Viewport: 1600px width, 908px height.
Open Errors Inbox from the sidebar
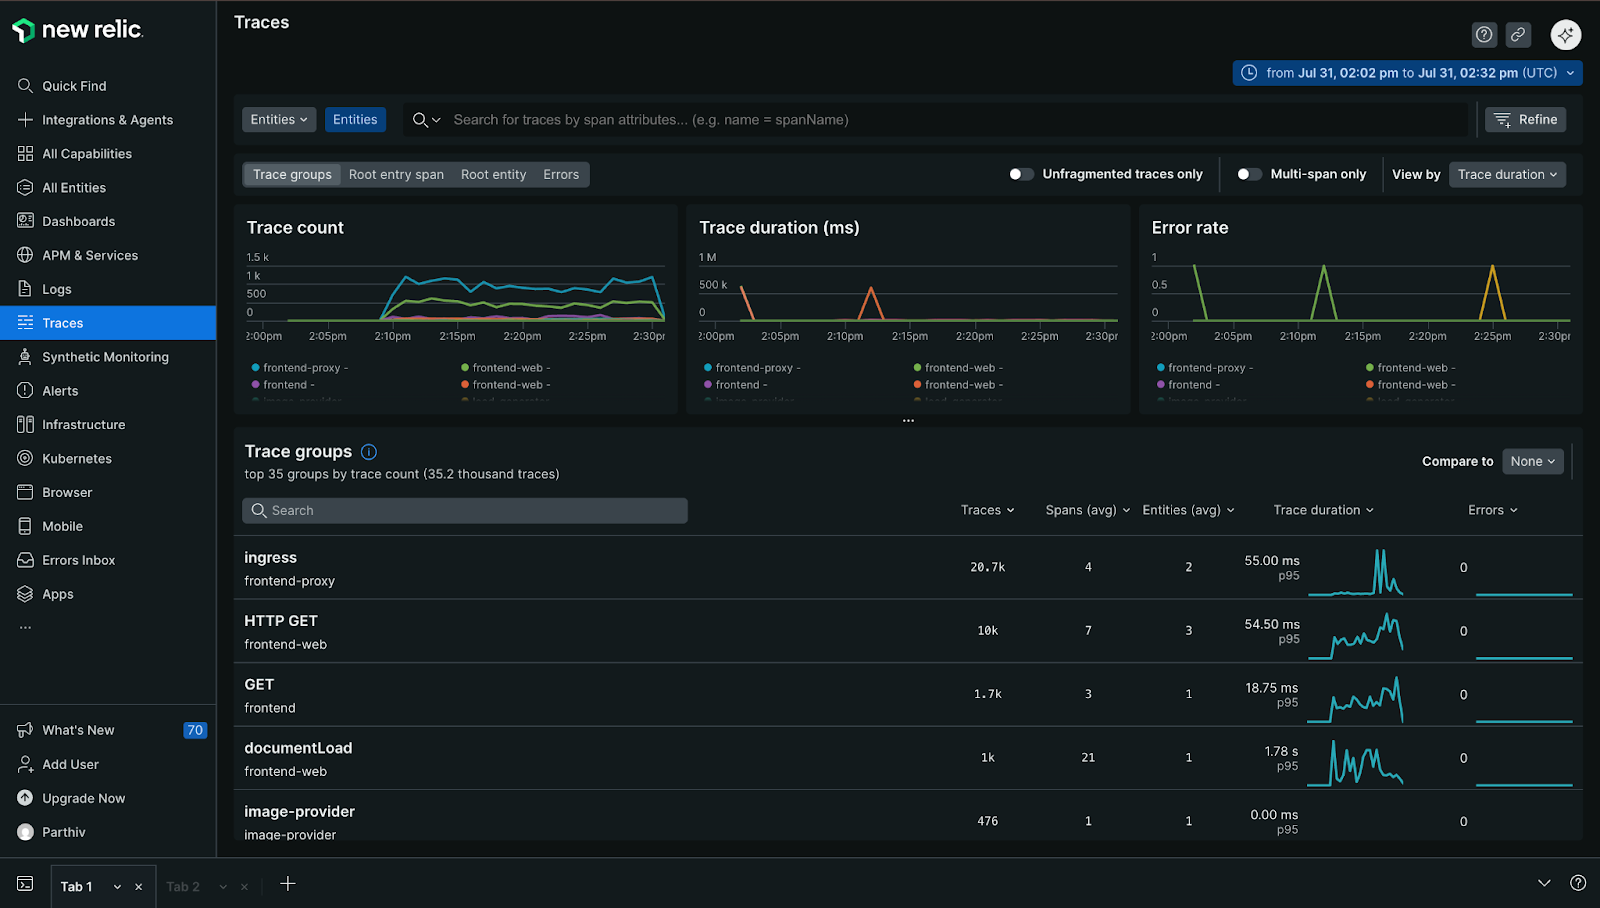point(78,560)
